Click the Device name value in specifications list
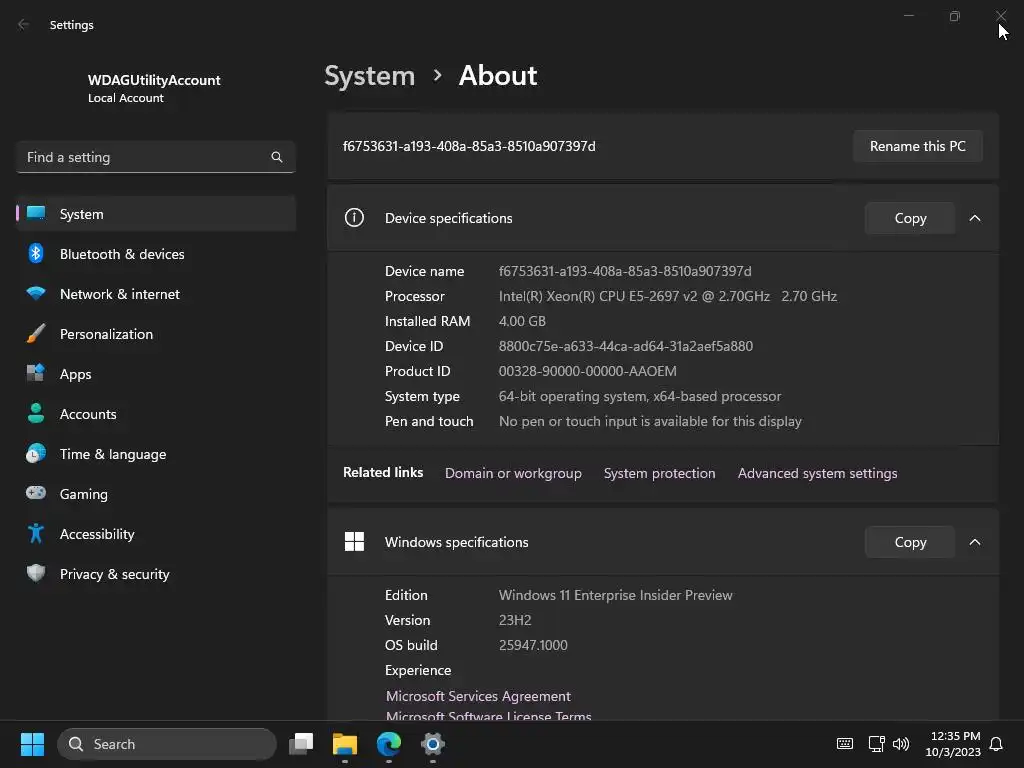The height and width of the screenshot is (768, 1024). 625,271
